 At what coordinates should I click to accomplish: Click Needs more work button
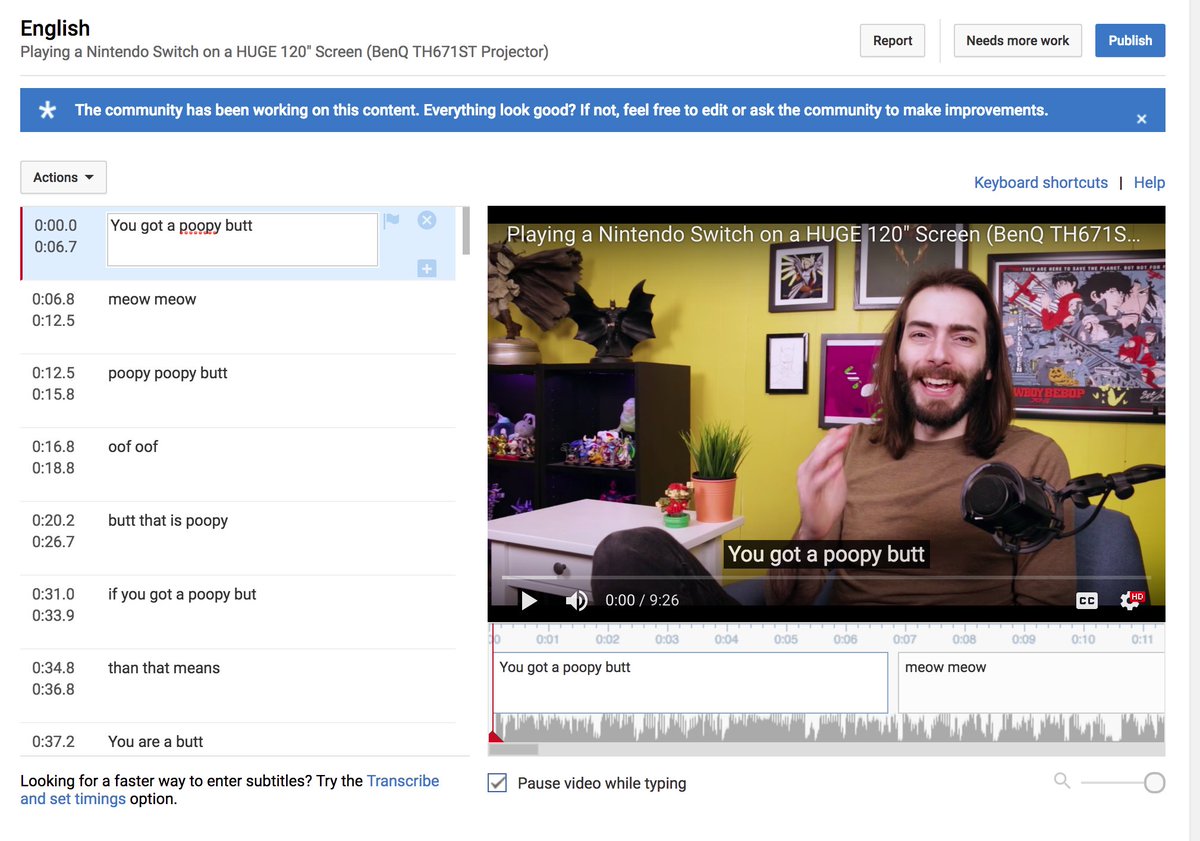1017,41
